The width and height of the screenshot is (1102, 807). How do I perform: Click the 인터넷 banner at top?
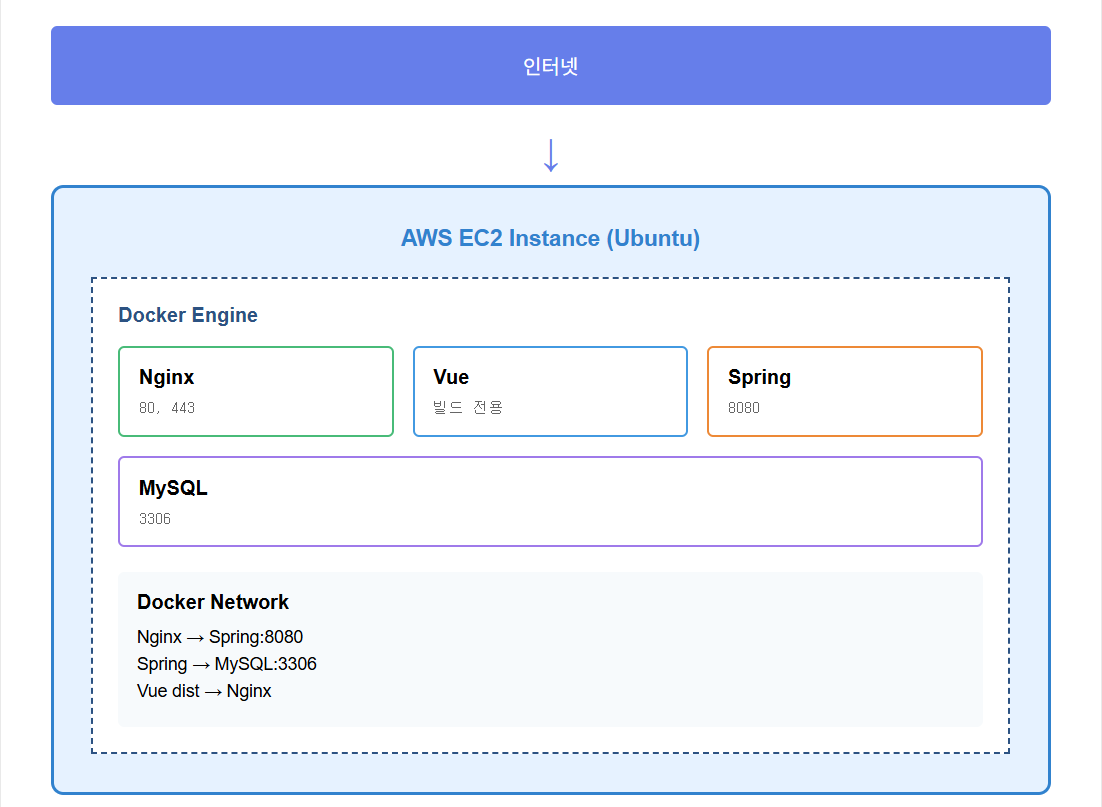550,66
